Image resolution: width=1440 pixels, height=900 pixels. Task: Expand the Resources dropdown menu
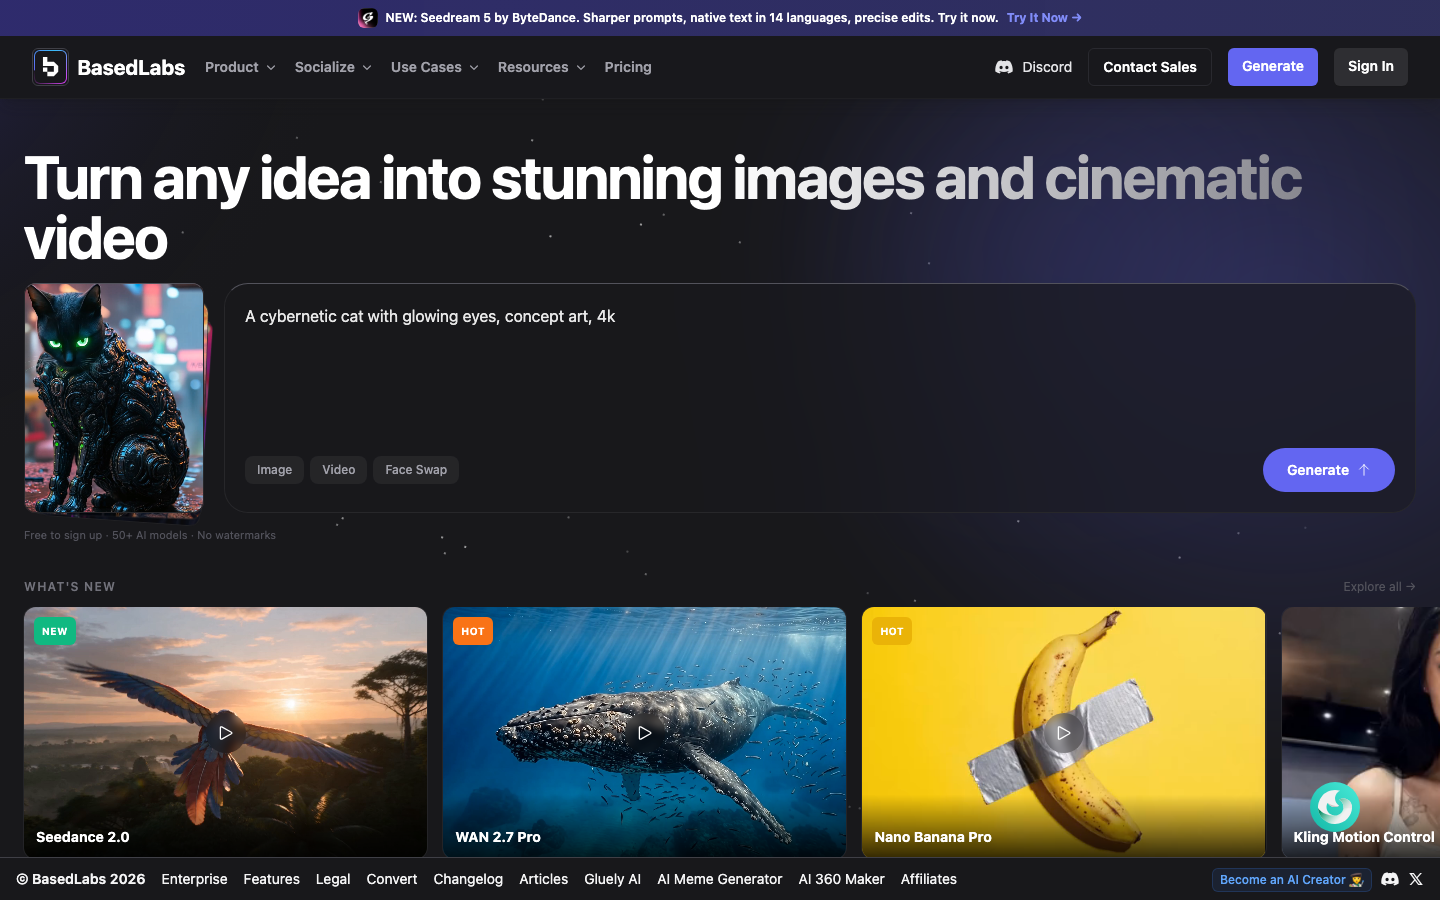(x=541, y=67)
